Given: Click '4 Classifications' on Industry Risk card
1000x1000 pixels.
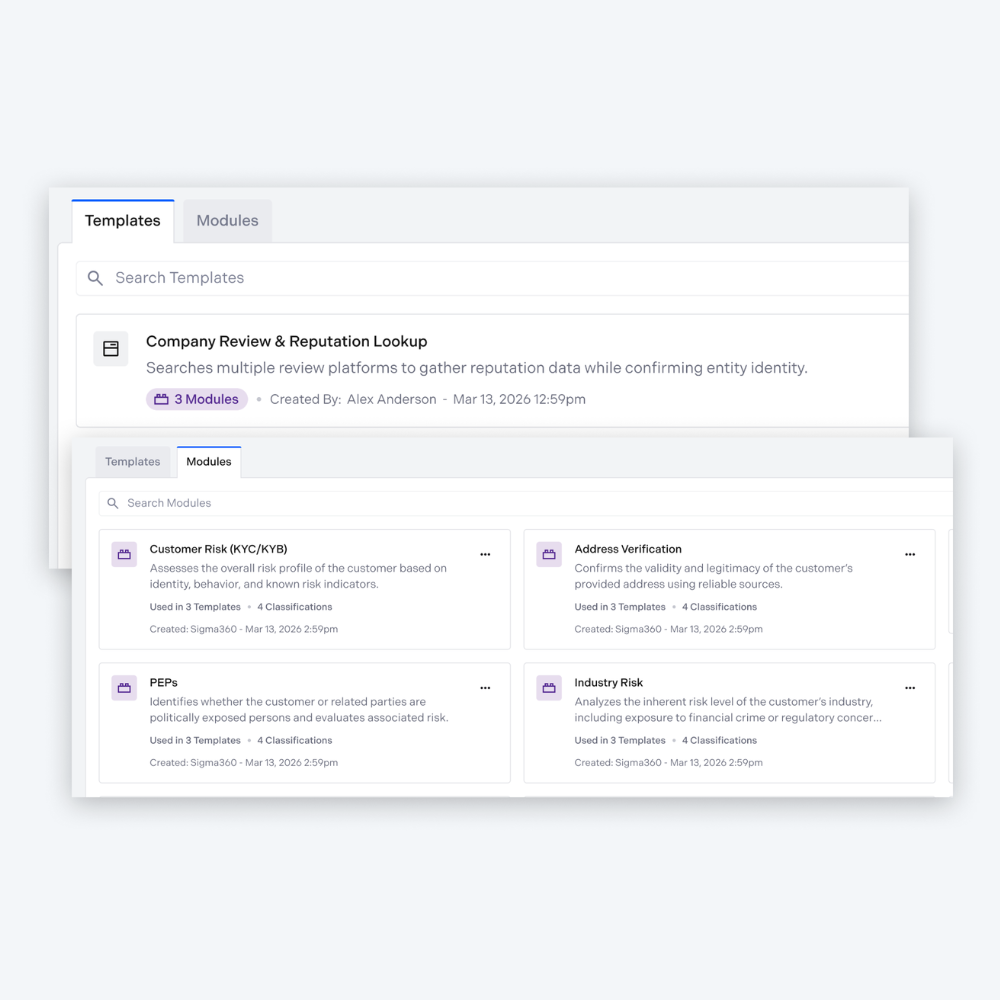Looking at the screenshot, I should click(719, 740).
